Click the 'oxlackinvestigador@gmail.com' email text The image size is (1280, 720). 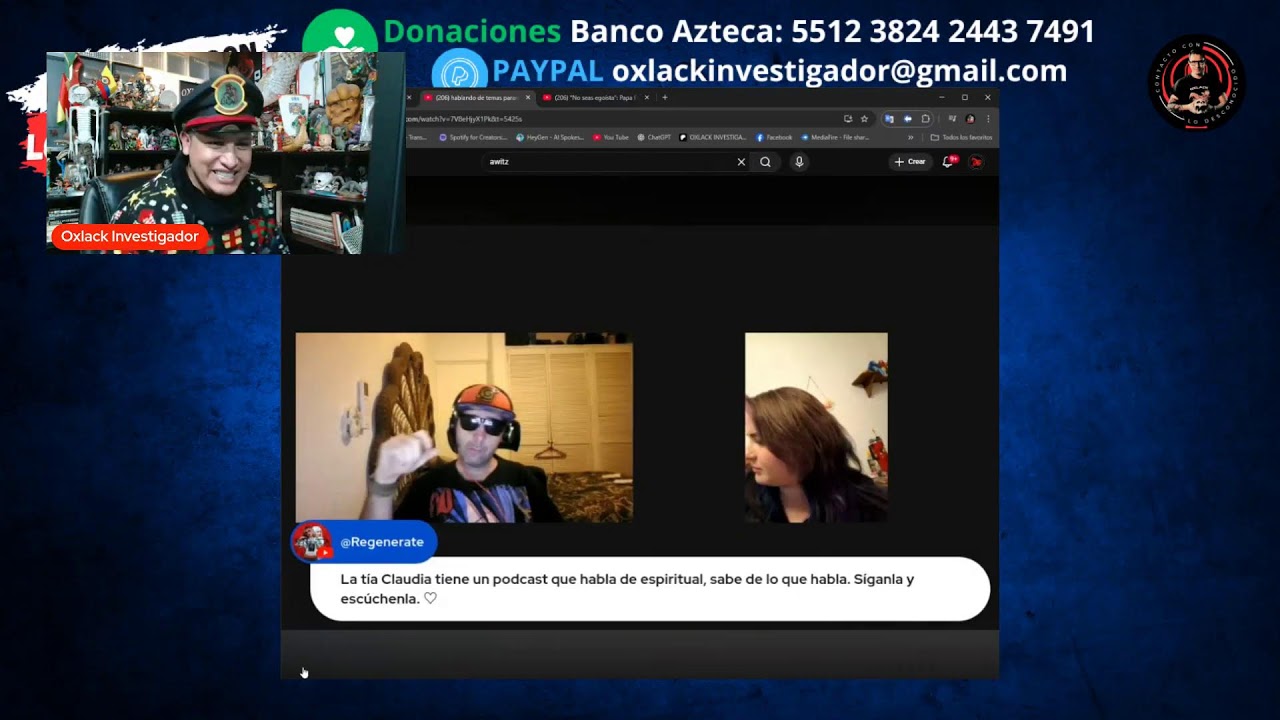tap(839, 71)
